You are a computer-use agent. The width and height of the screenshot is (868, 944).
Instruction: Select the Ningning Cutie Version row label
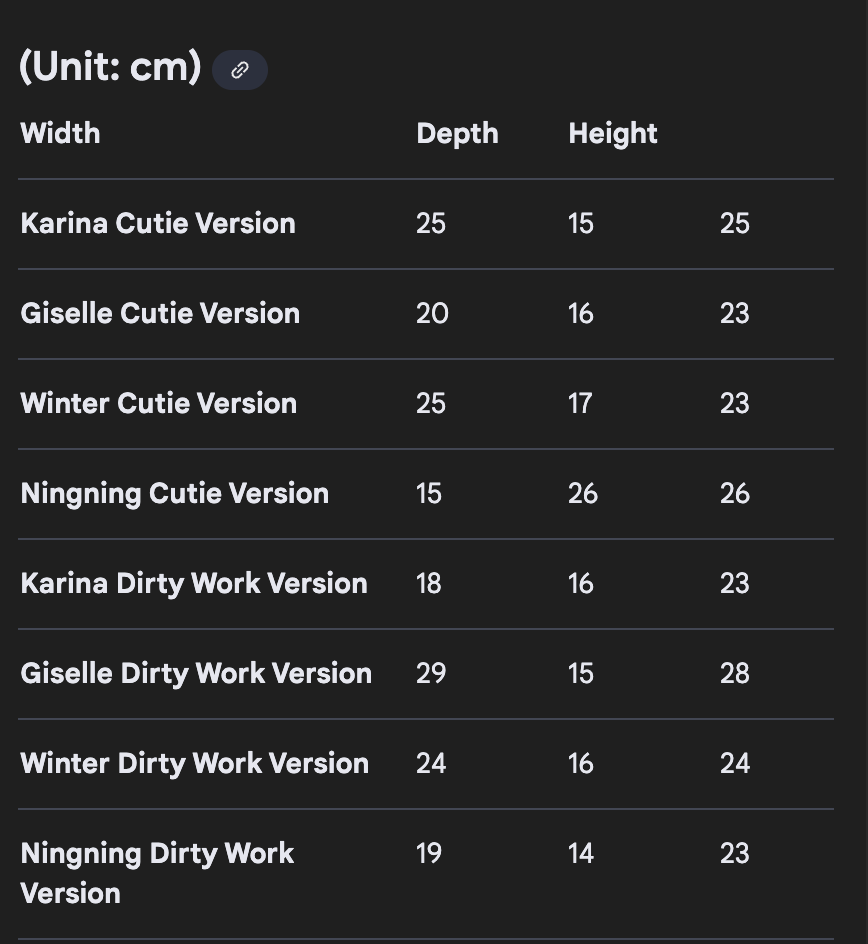174,493
